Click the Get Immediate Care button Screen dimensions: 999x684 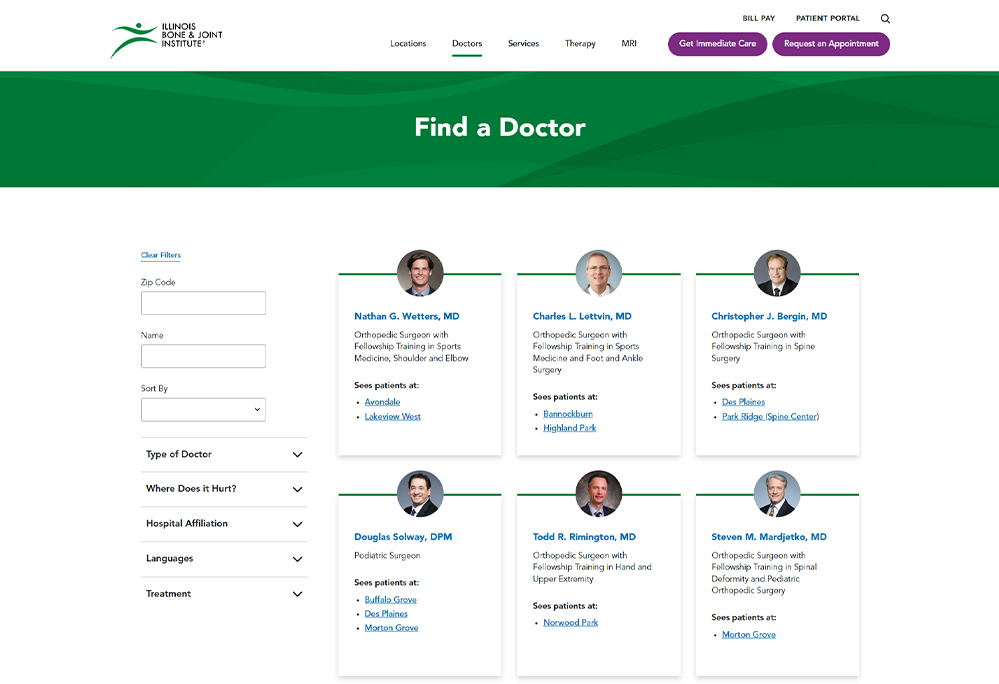717,44
